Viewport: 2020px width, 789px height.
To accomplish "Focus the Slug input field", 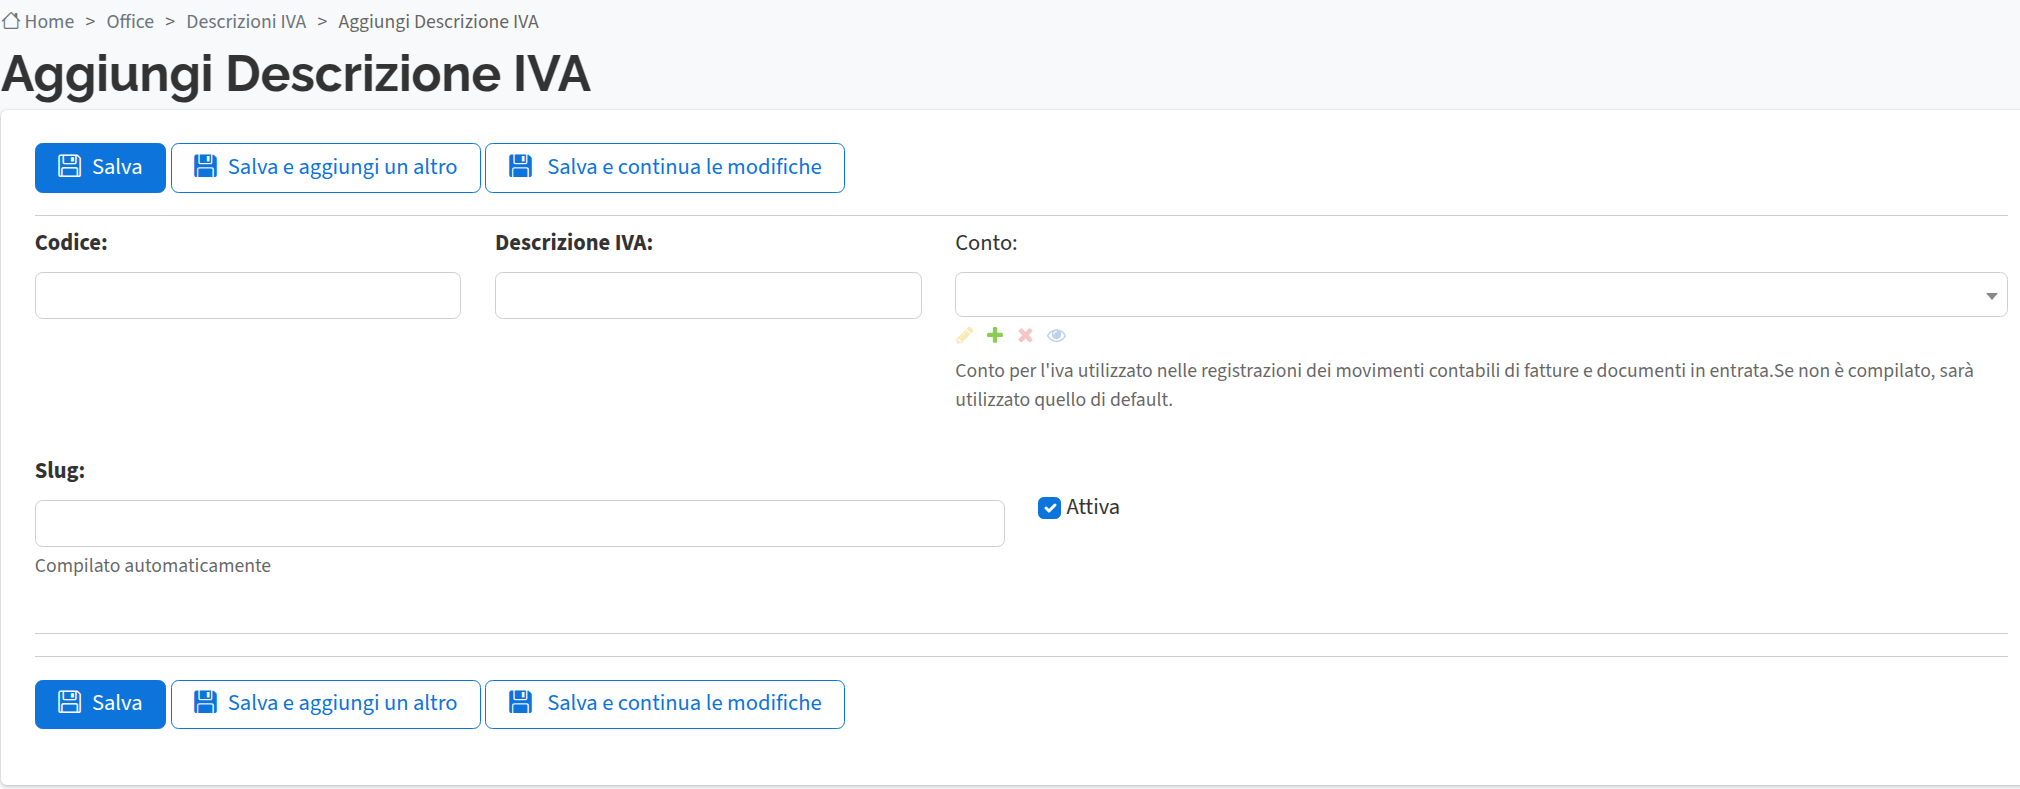I will click(520, 523).
